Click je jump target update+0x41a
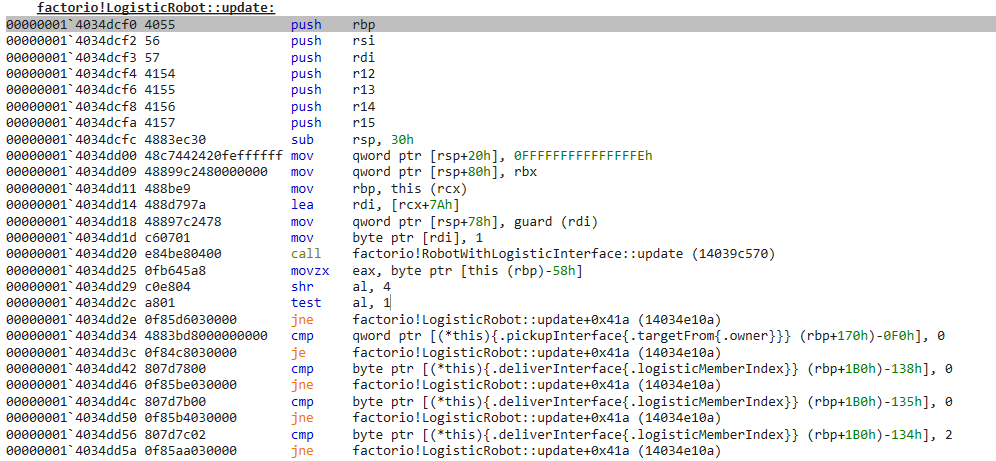Screen dimensions: 996x461 537,352
